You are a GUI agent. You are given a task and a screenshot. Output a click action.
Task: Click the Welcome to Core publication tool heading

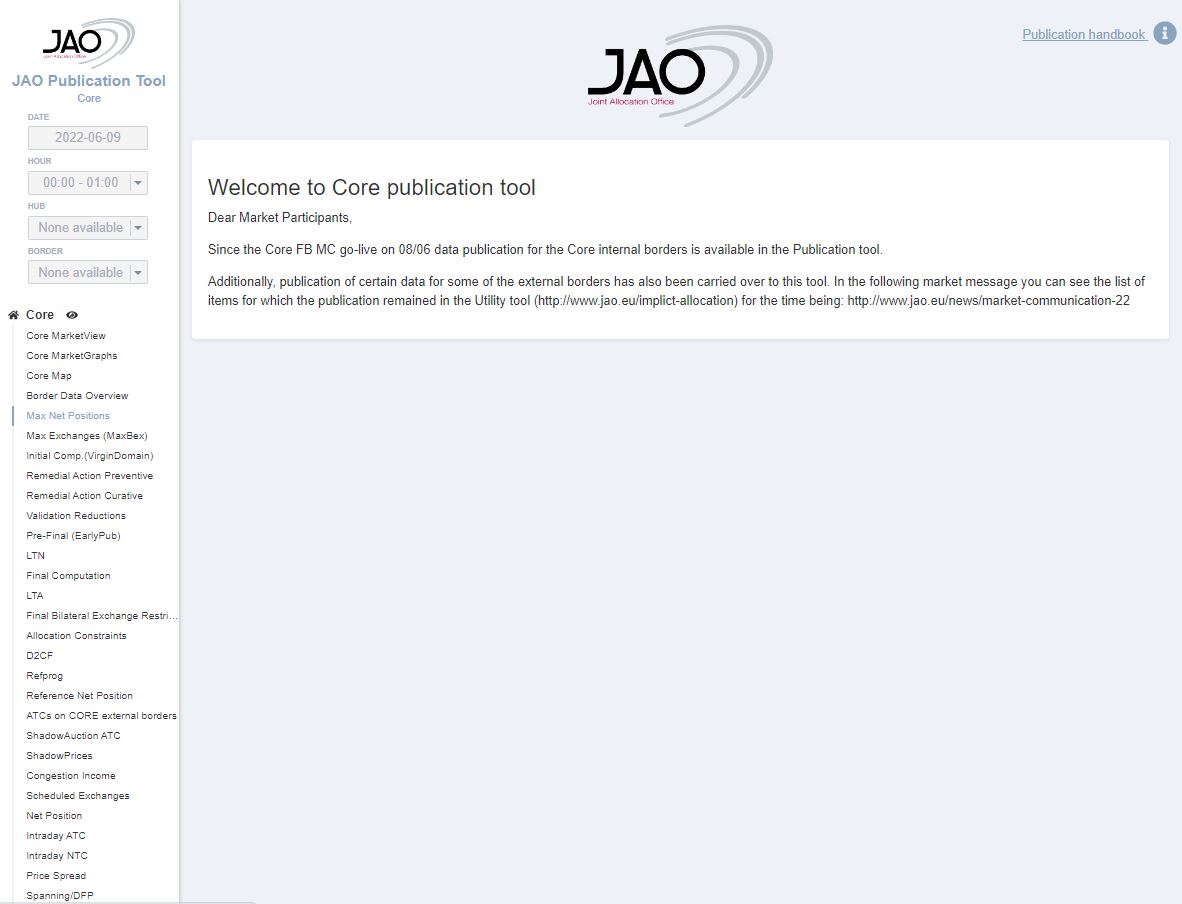click(372, 187)
